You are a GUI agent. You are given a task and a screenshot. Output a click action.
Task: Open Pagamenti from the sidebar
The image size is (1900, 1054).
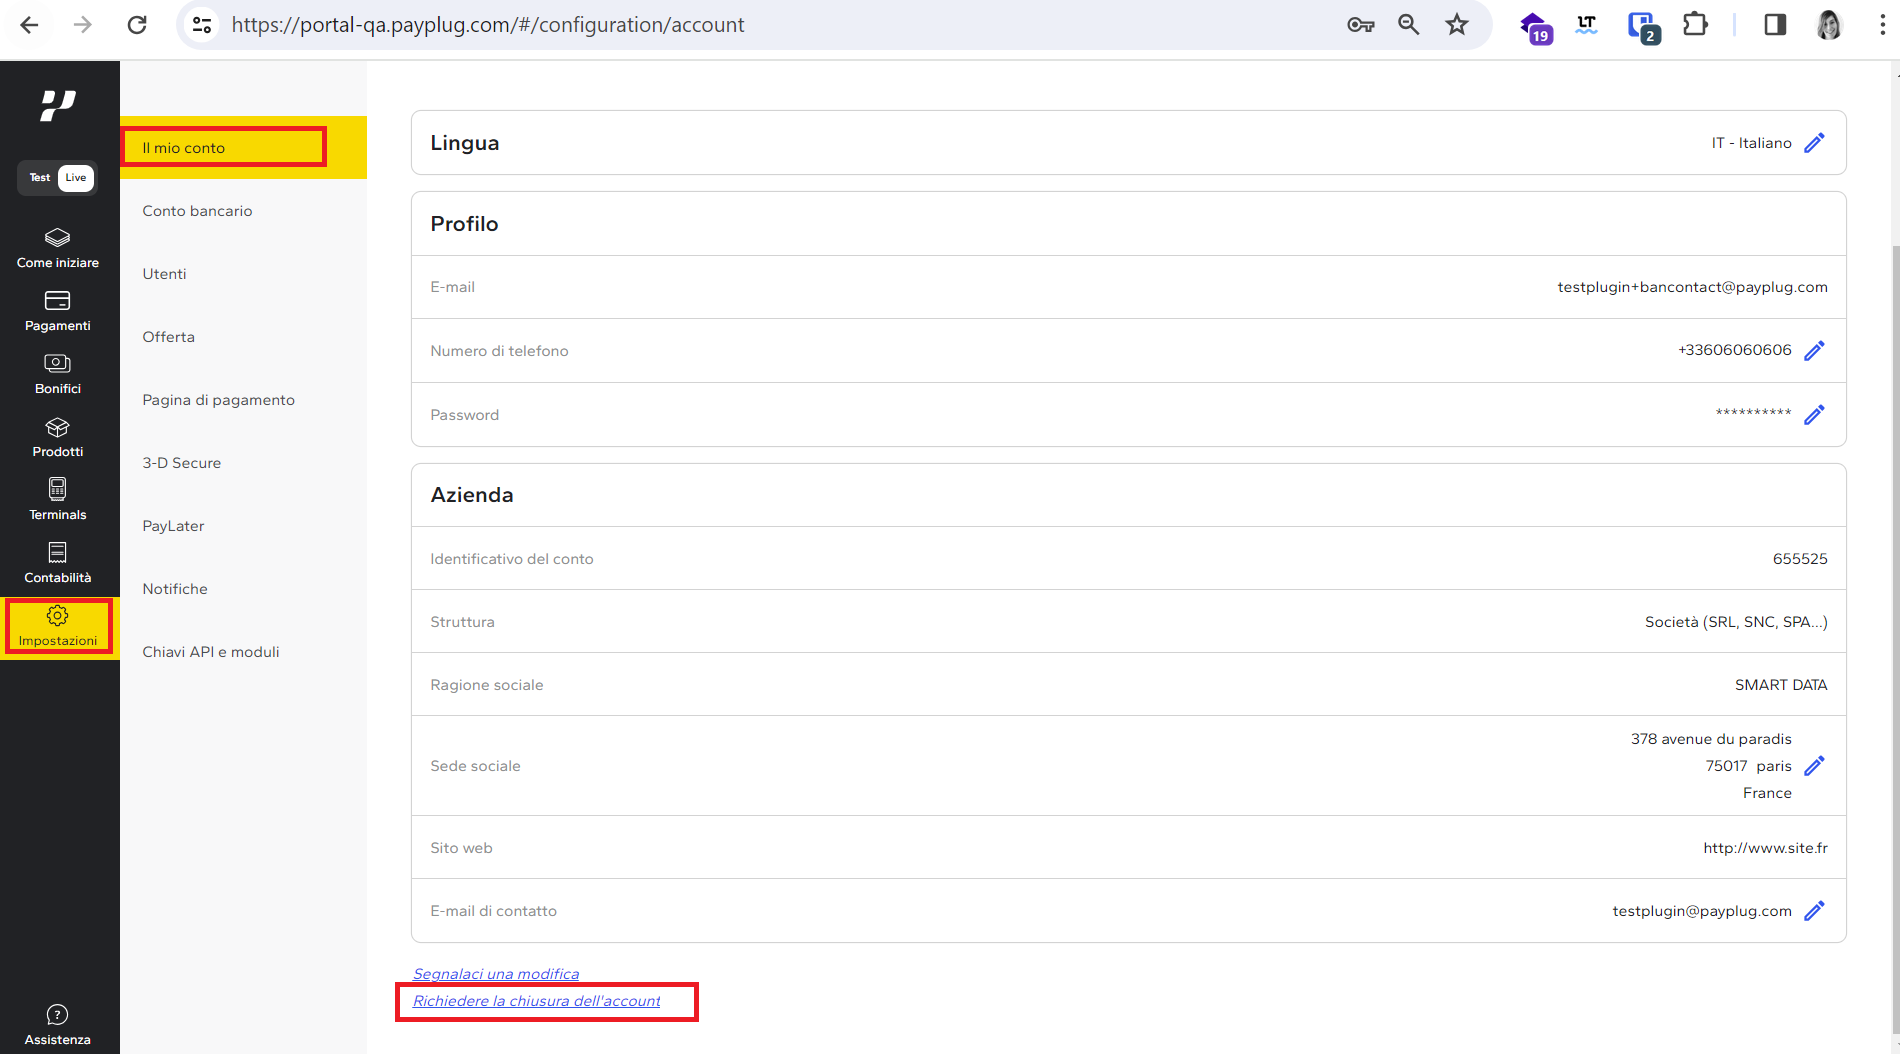[x=58, y=311]
